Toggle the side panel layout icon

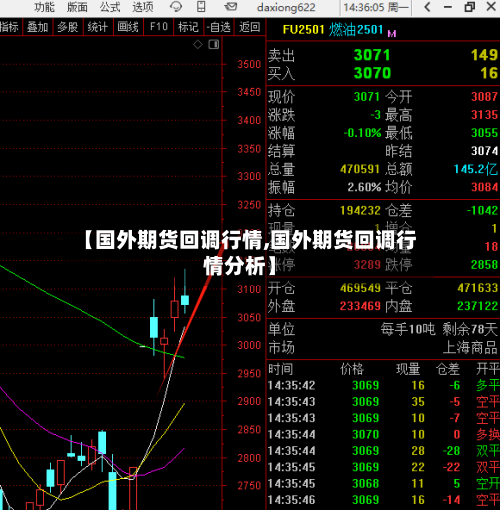tap(214, 44)
